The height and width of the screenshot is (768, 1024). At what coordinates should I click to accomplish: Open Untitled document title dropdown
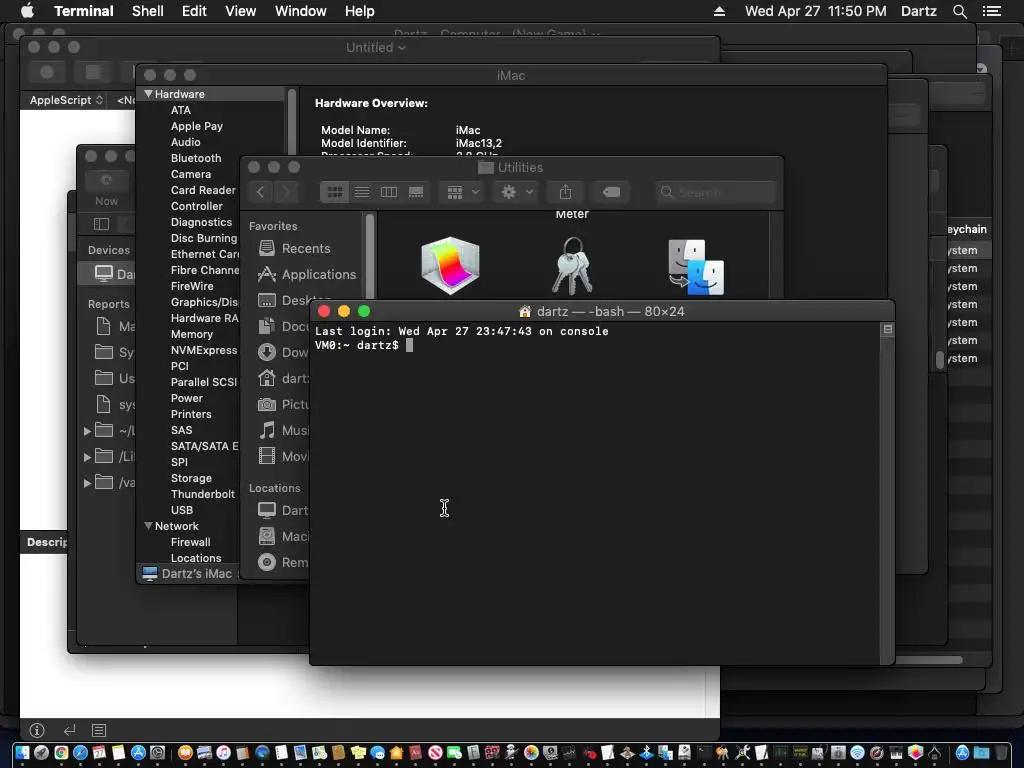(376, 48)
